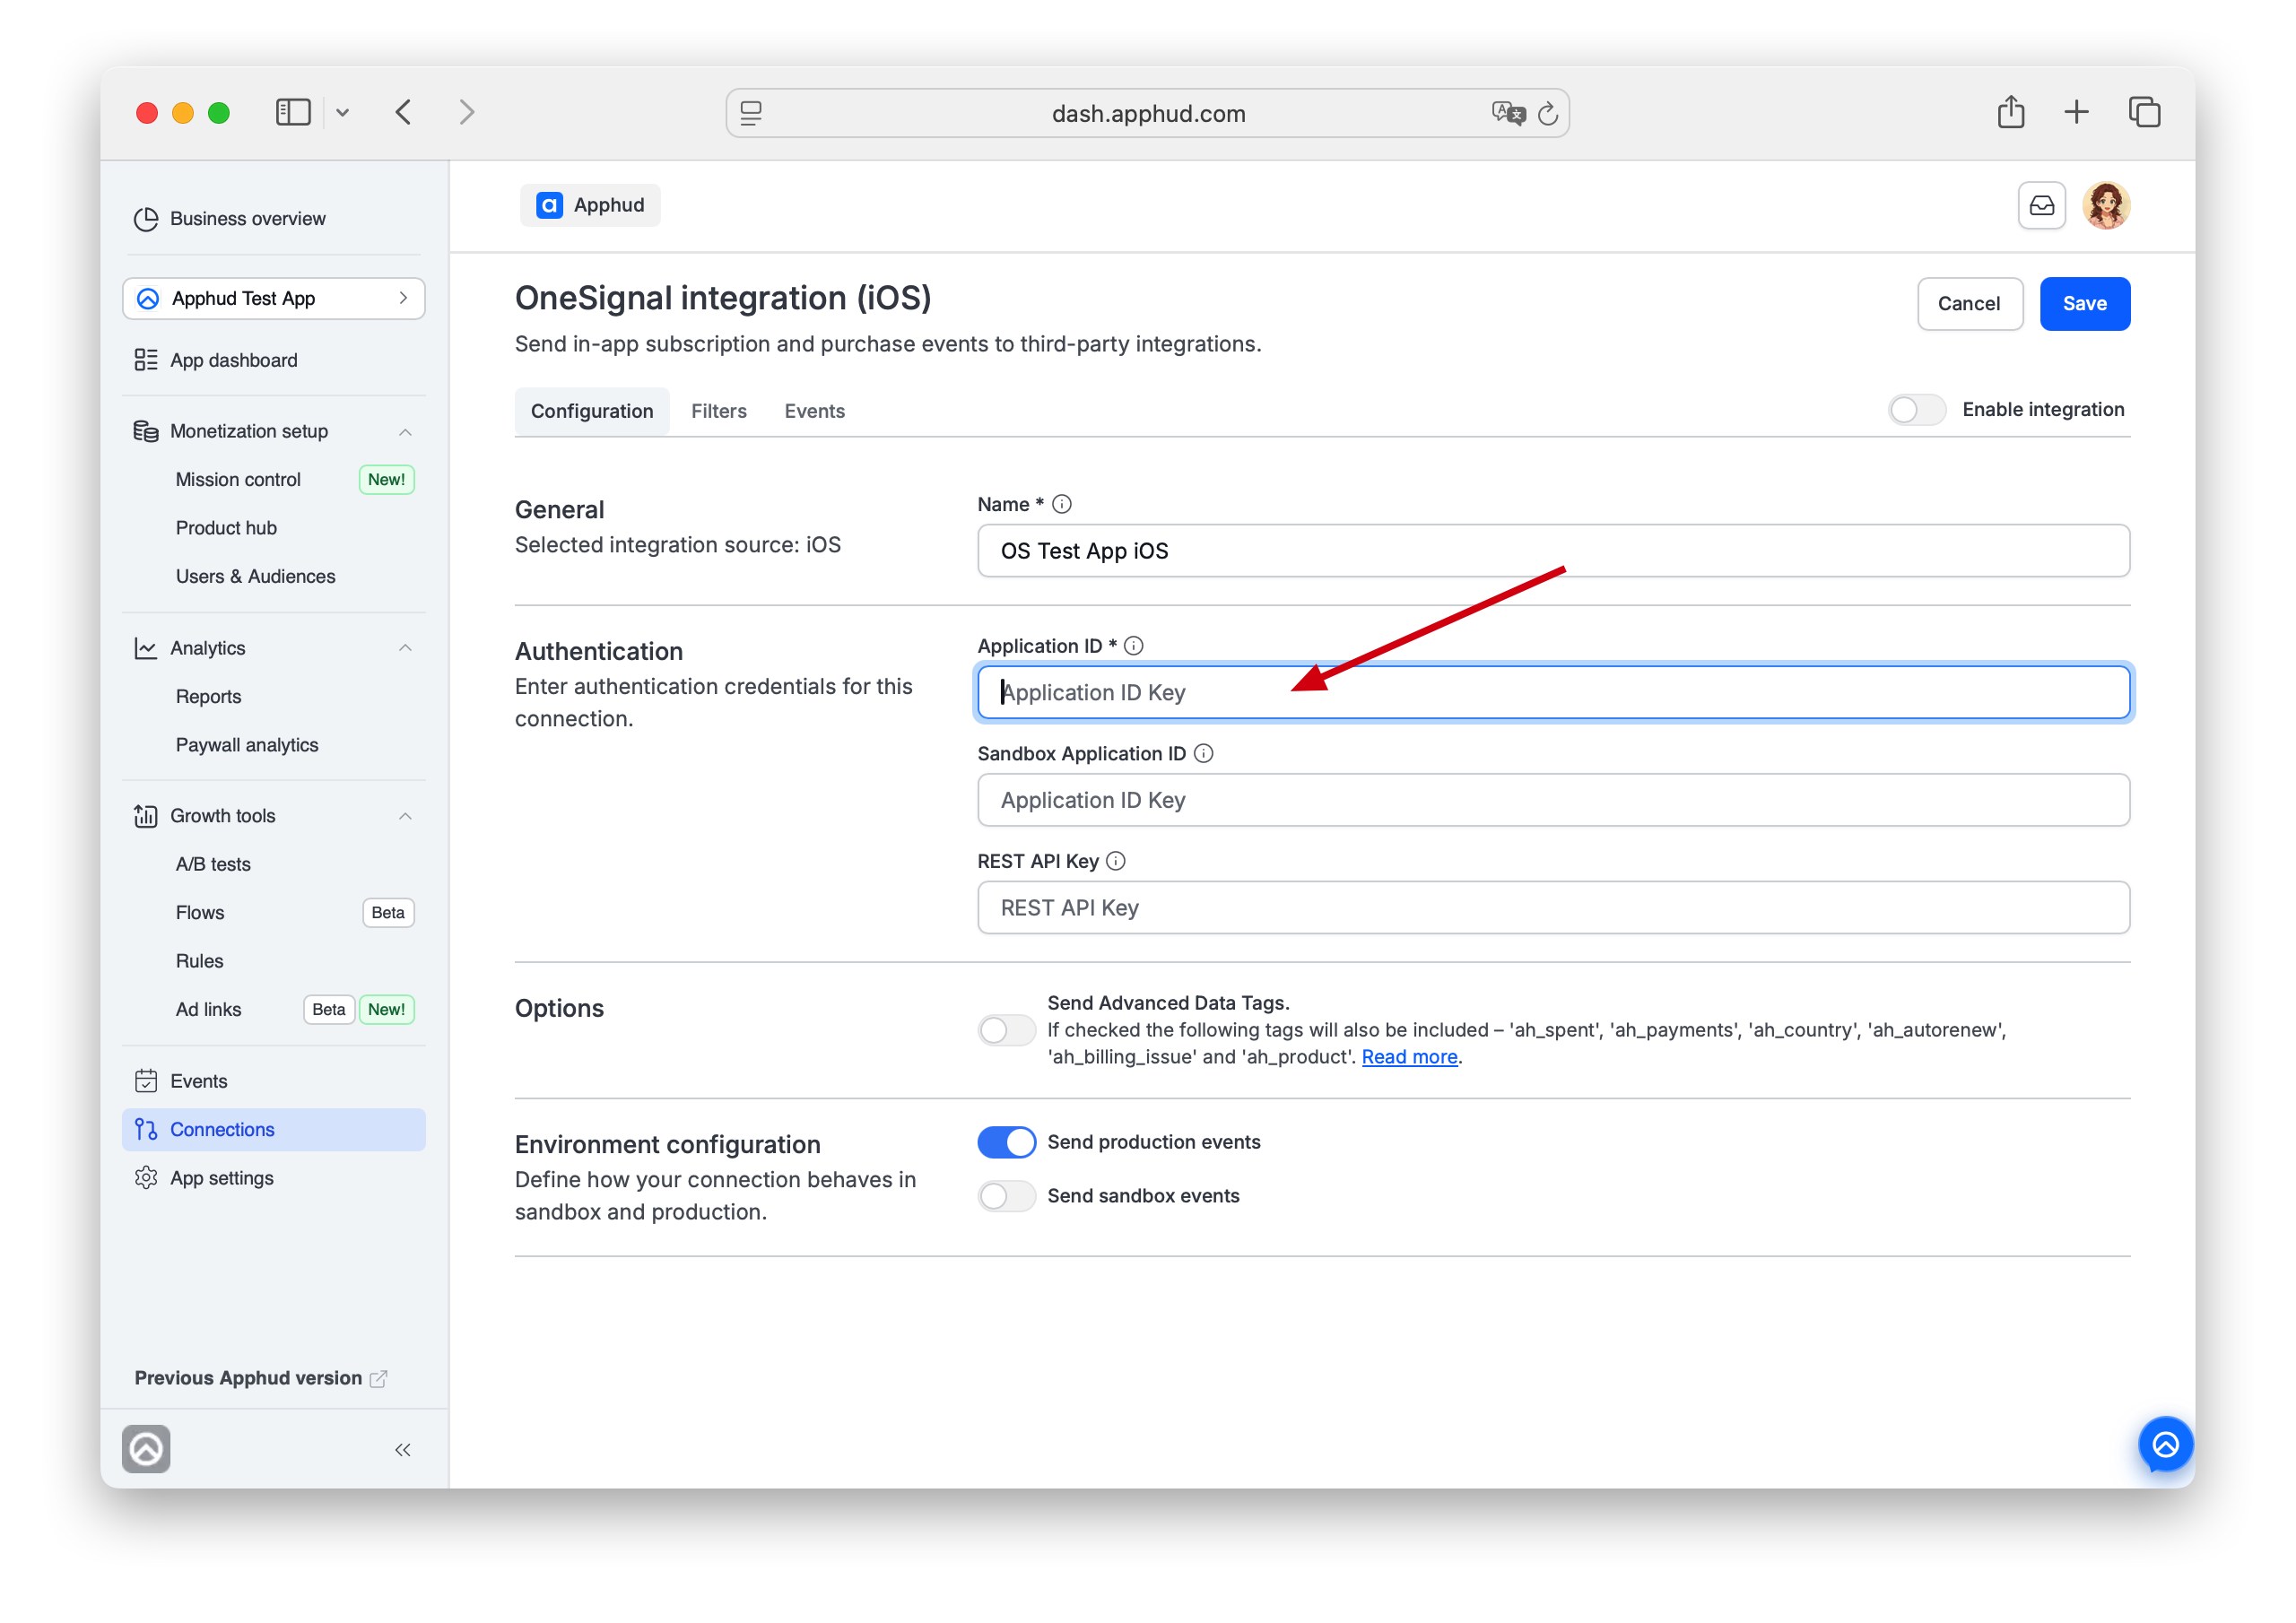Switch to the Events tab
This screenshot has height=1623, width=2296.
[814, 411]
